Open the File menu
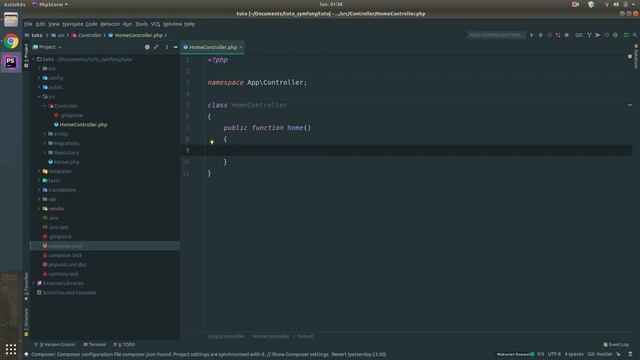This screenshot has width=640, height=360. coord(28,24)
